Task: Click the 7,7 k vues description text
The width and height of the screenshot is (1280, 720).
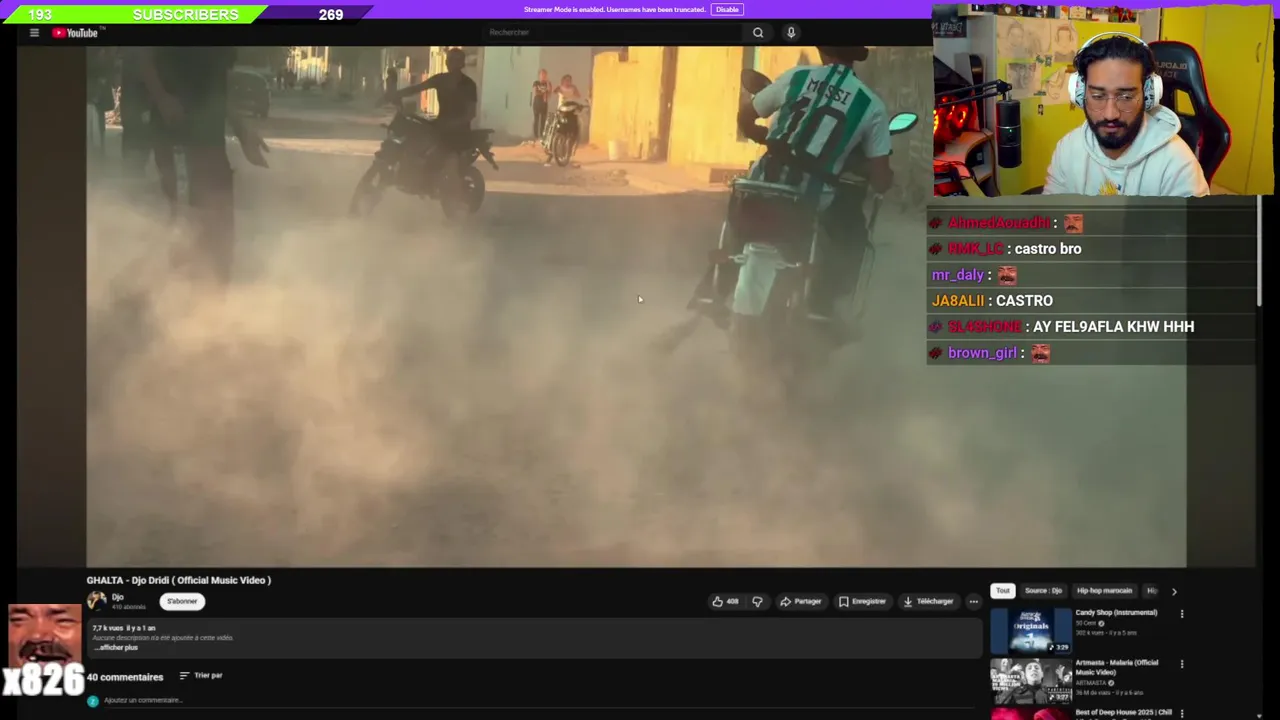Action: [124, 628]
